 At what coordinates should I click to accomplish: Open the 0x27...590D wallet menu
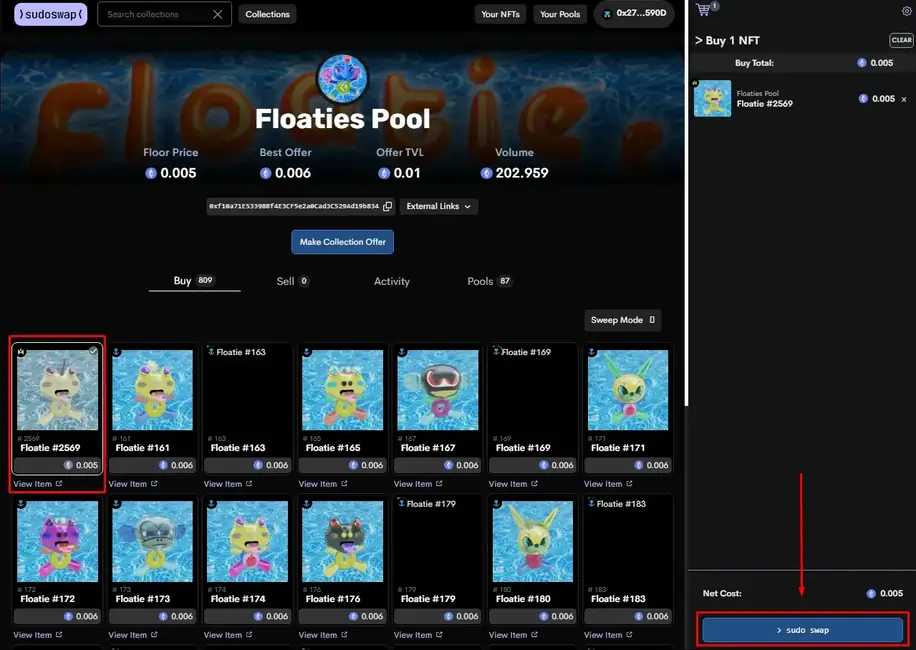click(x=634, y=13)
